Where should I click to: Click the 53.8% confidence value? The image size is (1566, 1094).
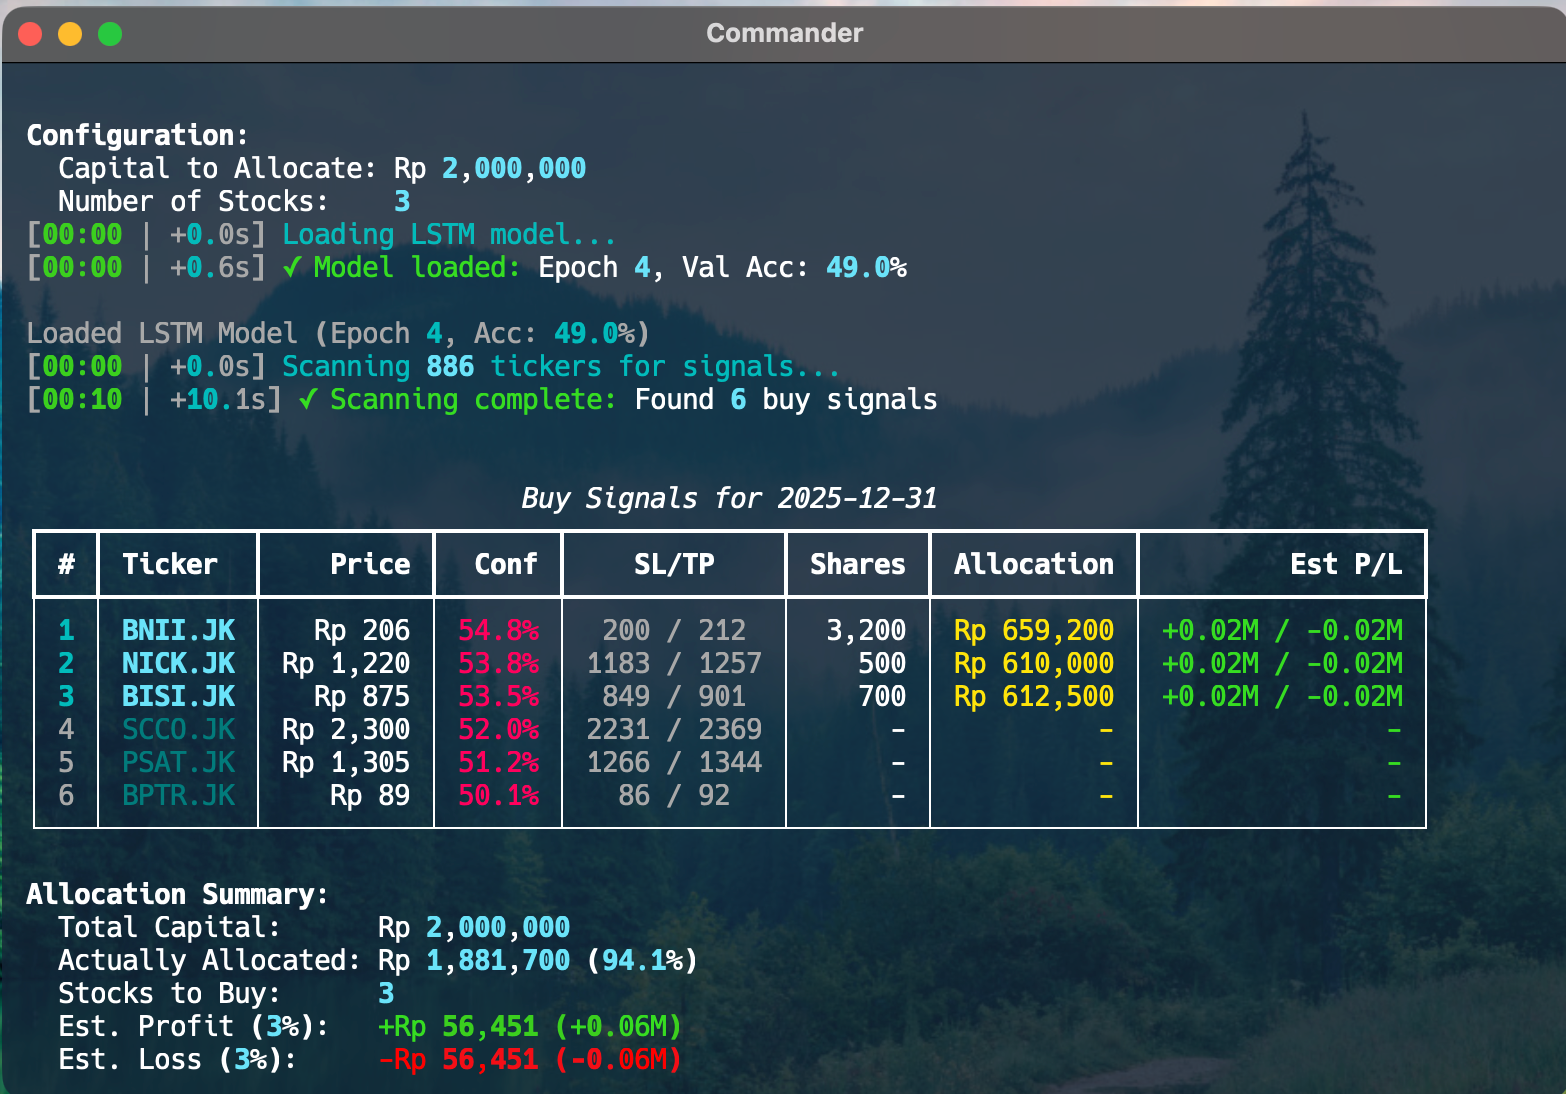[498, 663]
